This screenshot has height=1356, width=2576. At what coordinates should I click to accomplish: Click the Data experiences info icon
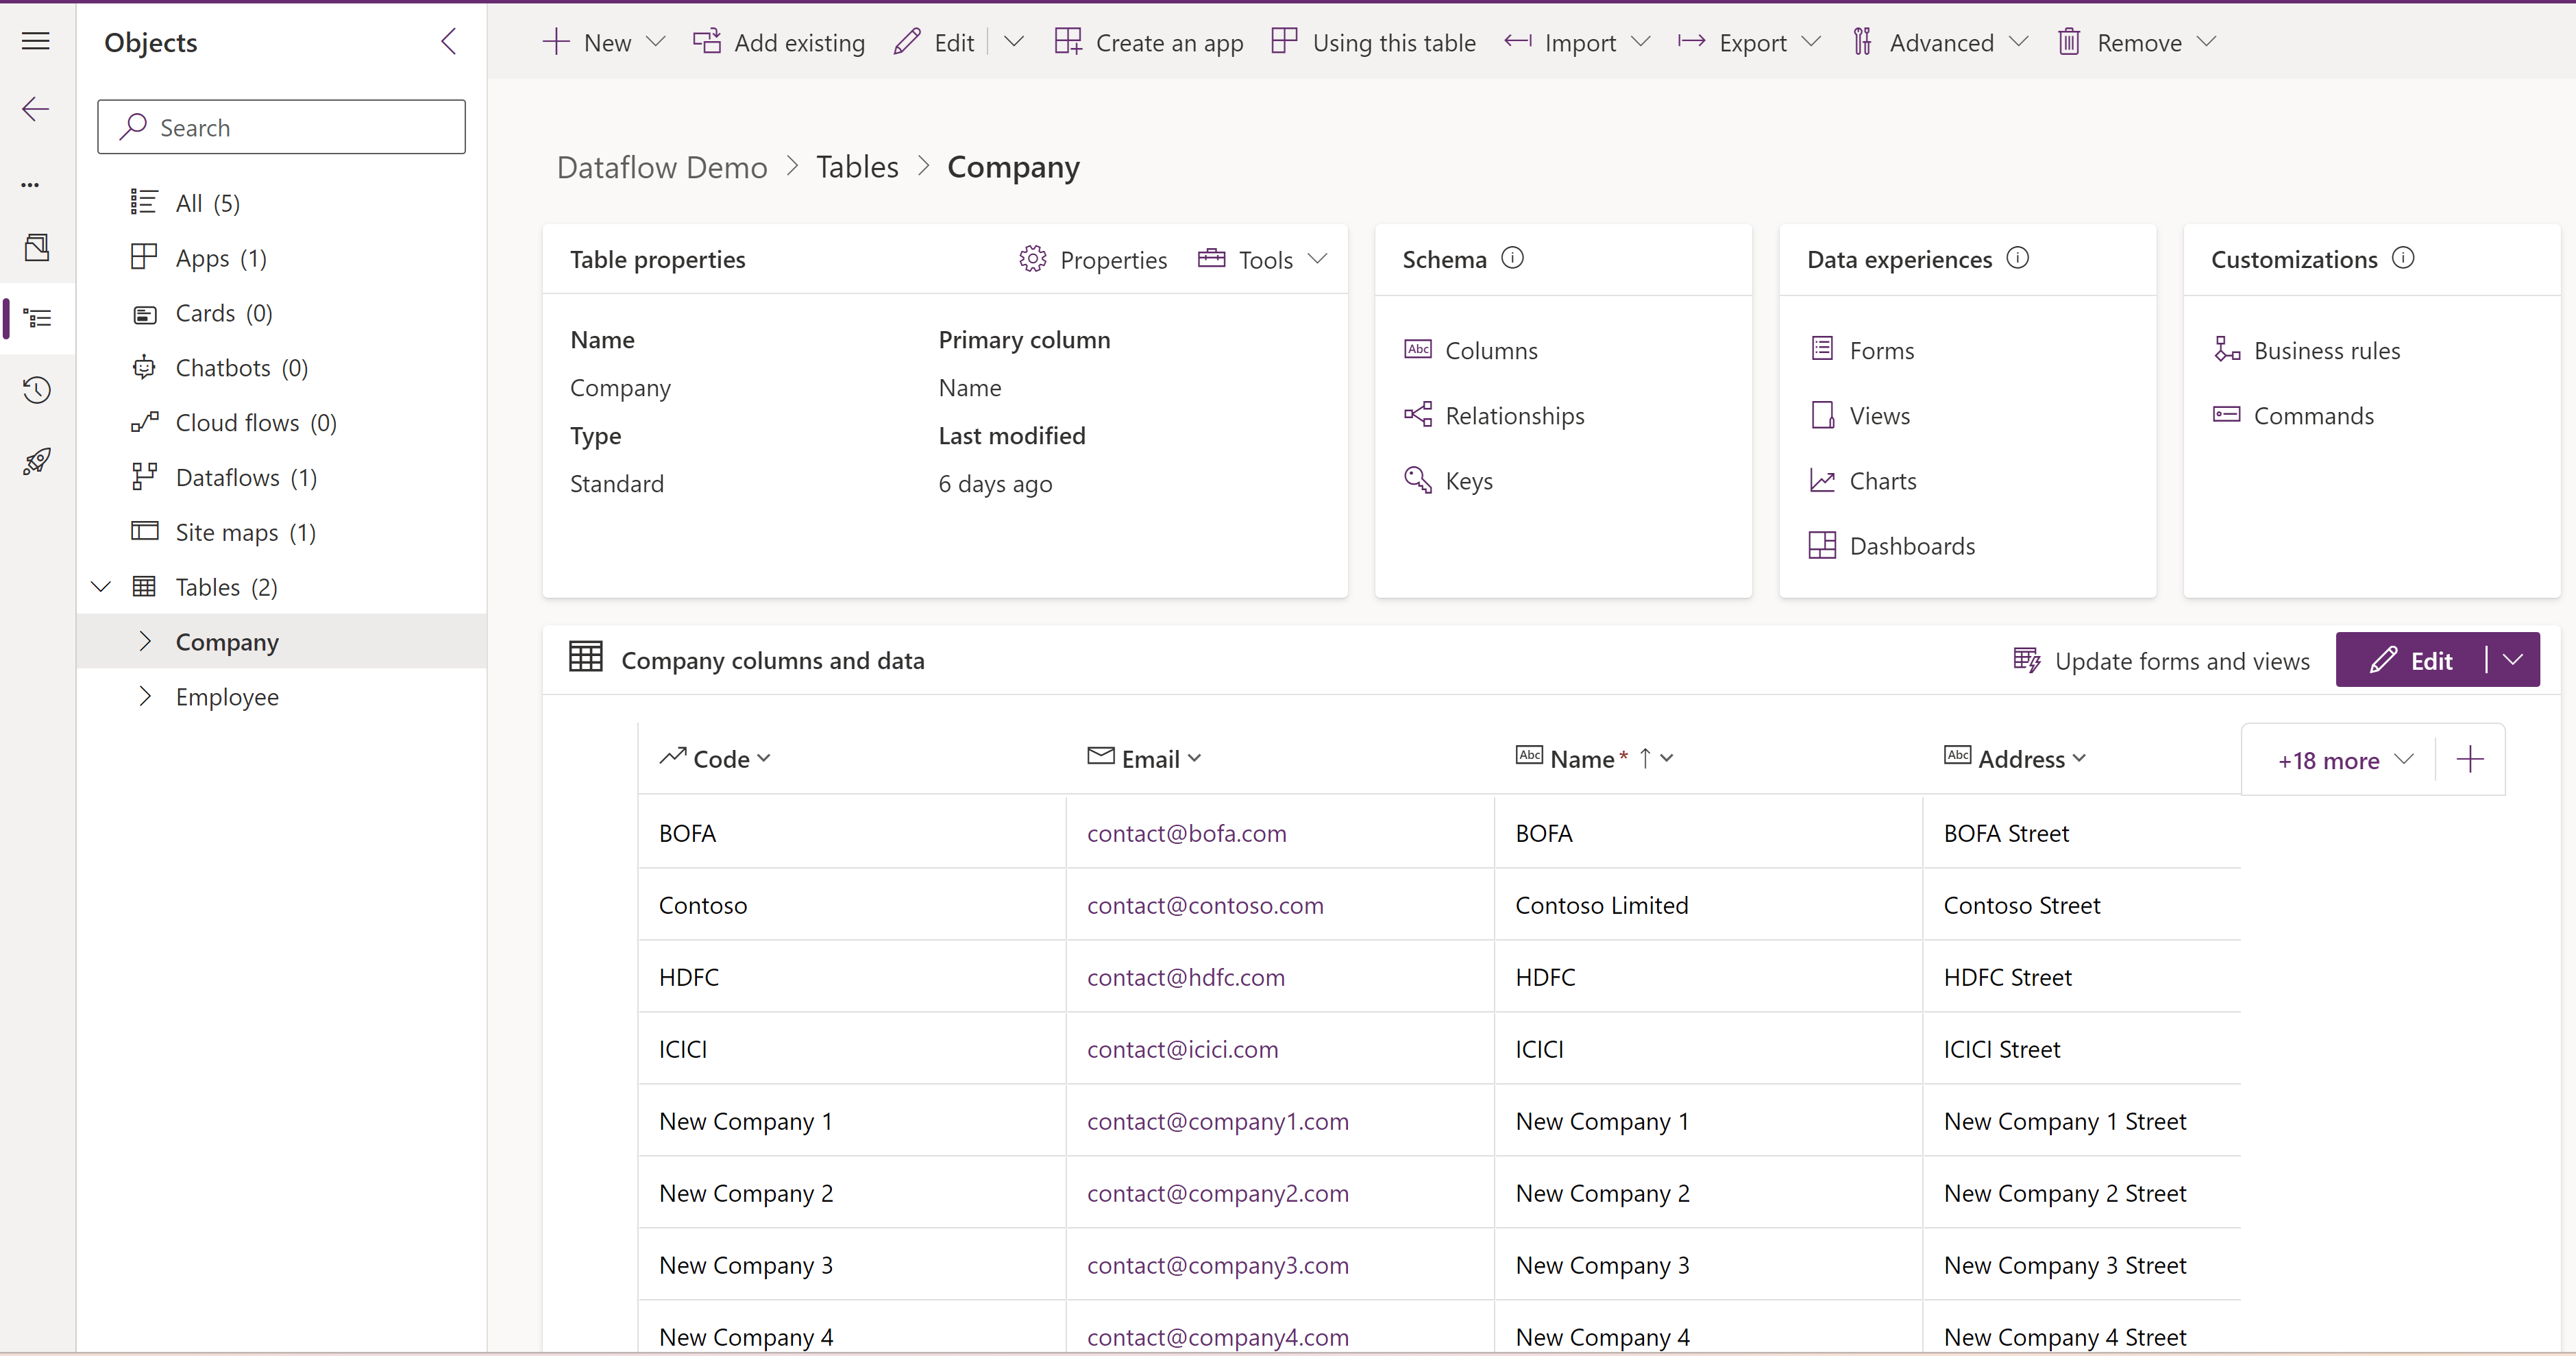pos(2018,258)
